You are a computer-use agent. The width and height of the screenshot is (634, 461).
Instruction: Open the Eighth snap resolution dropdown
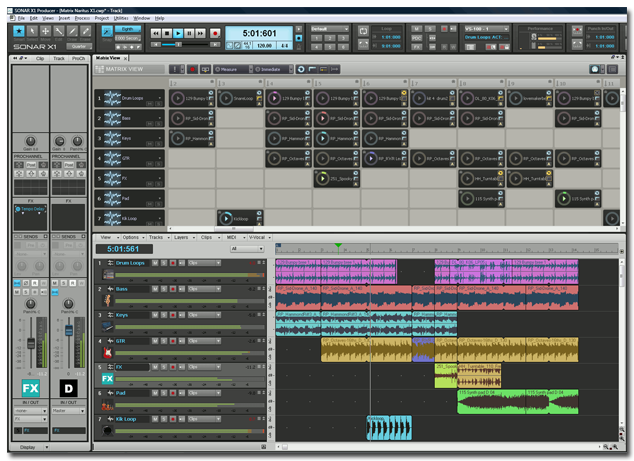pyautogui.click(x=128, y=29)
